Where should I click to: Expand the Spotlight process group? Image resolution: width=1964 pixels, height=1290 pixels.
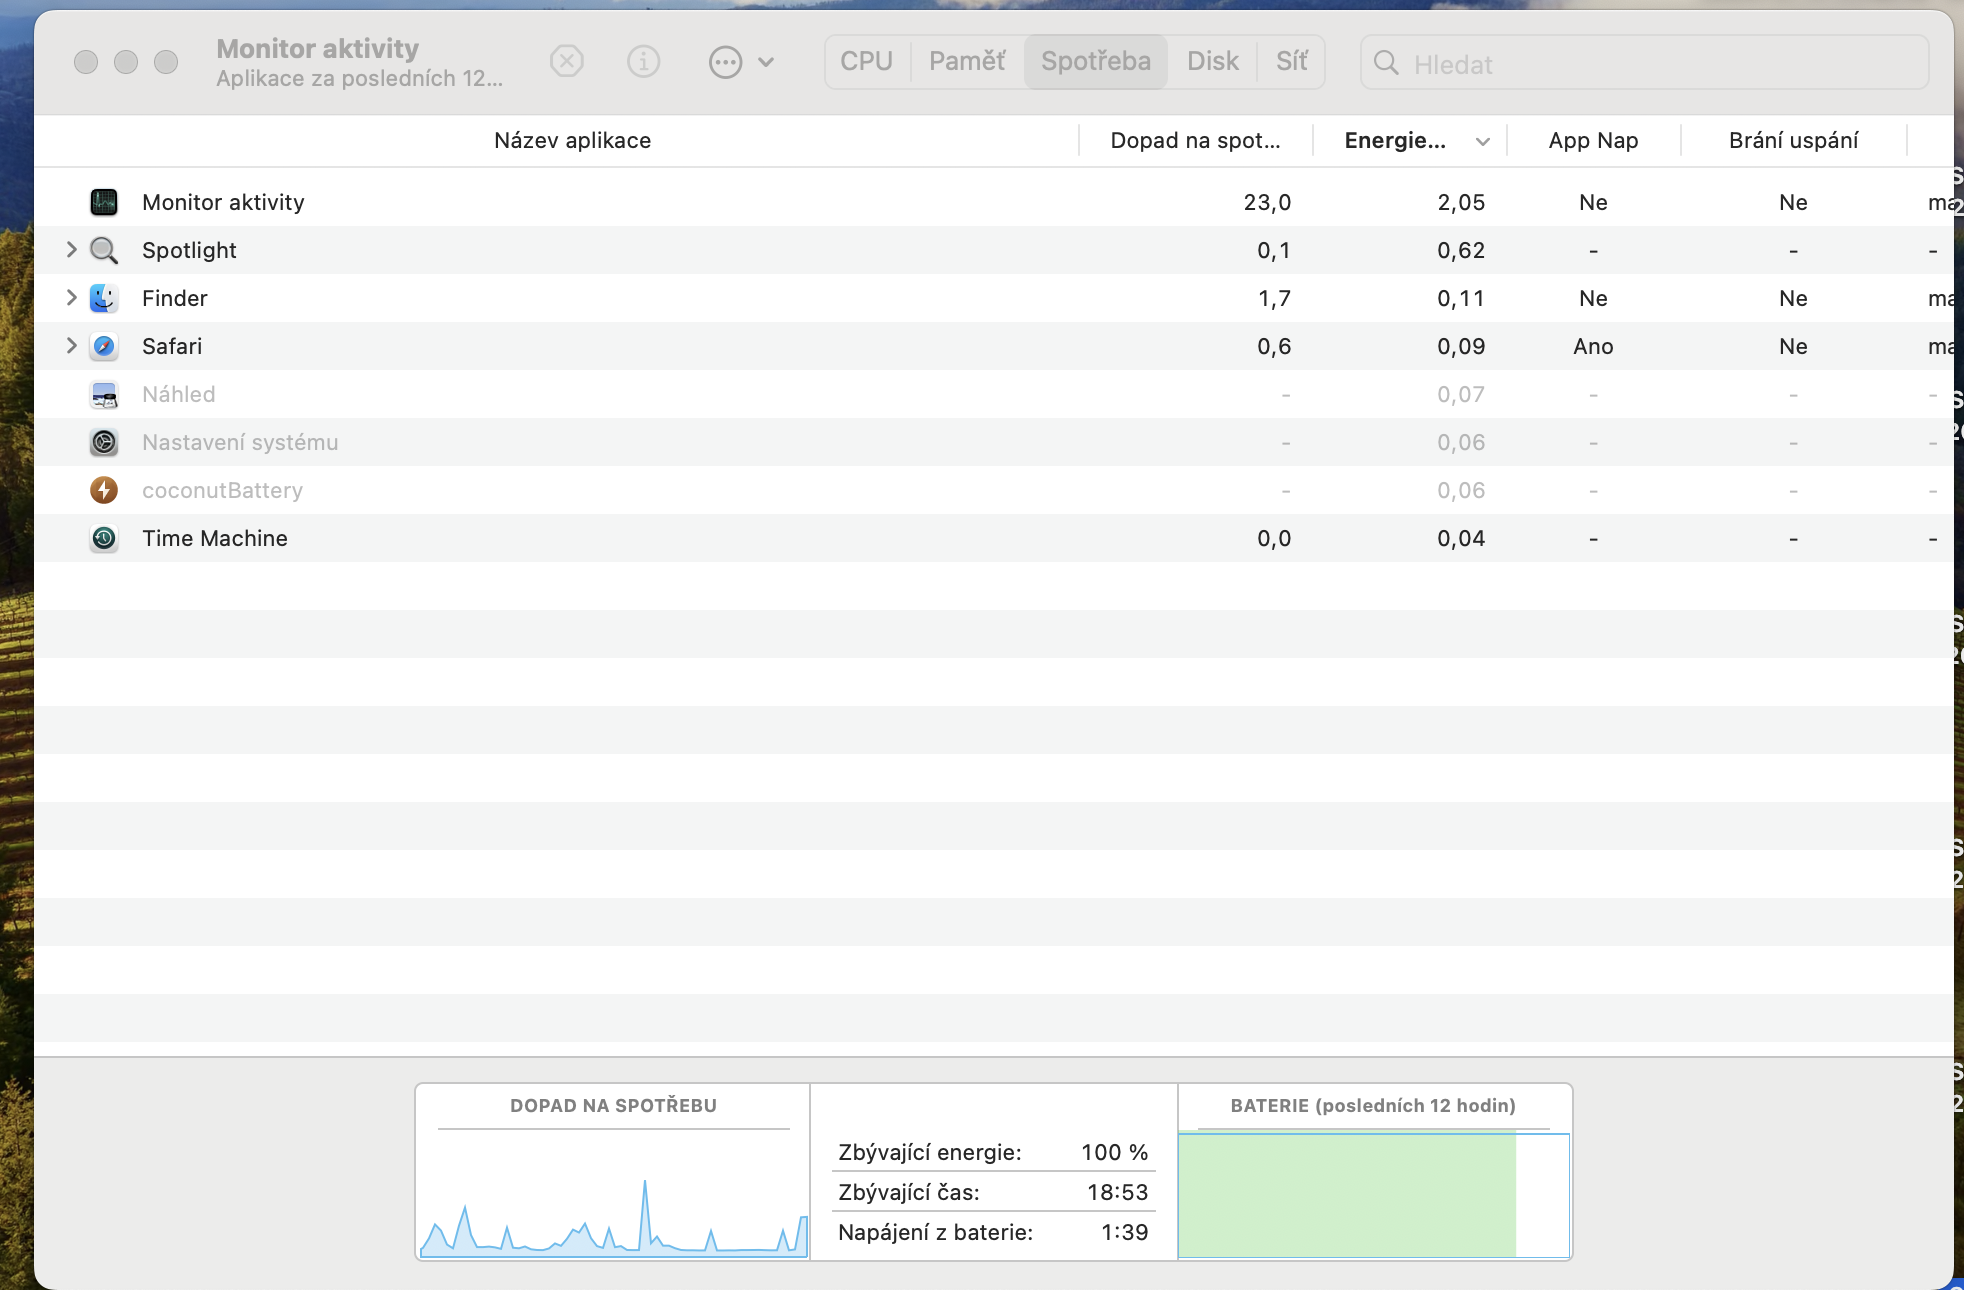coord(71,250)
